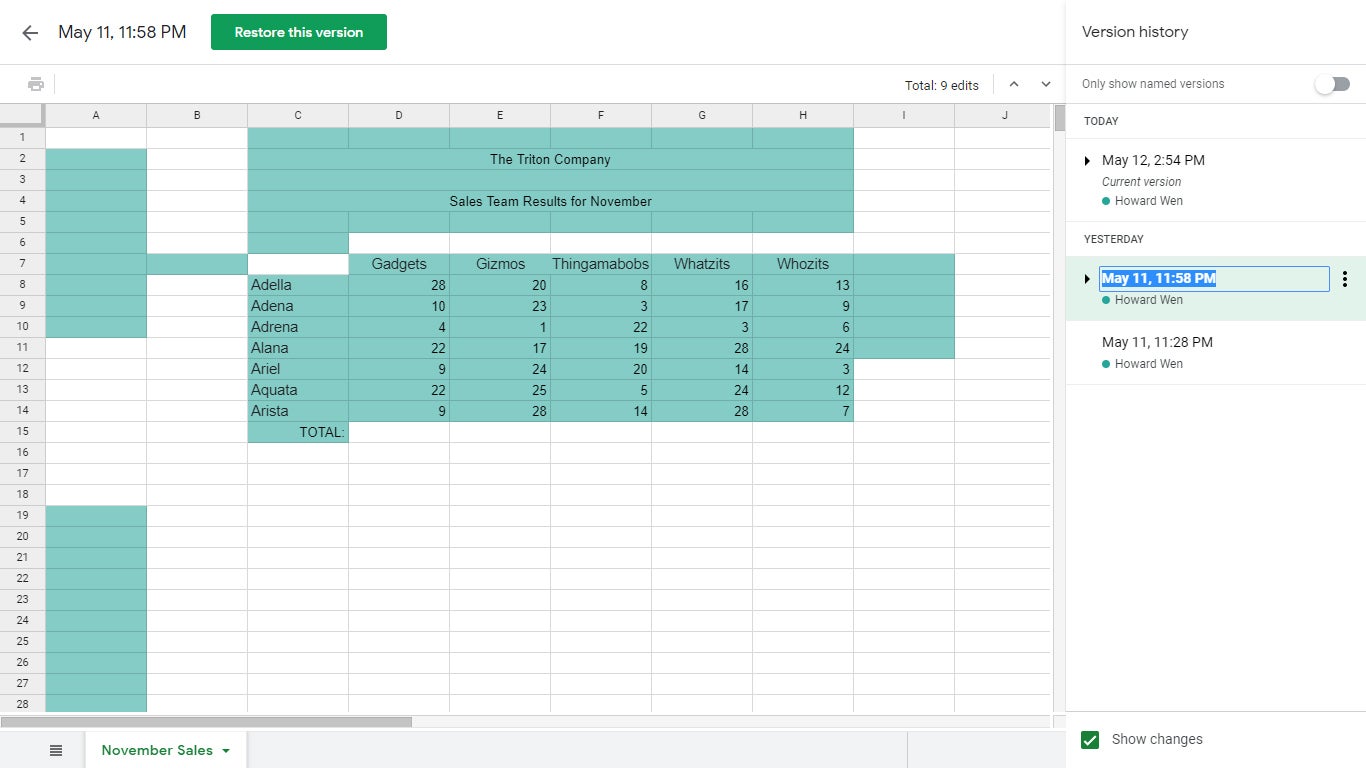1366x768 pixels.
Task: Click the print icon
Action: [36, 84]
